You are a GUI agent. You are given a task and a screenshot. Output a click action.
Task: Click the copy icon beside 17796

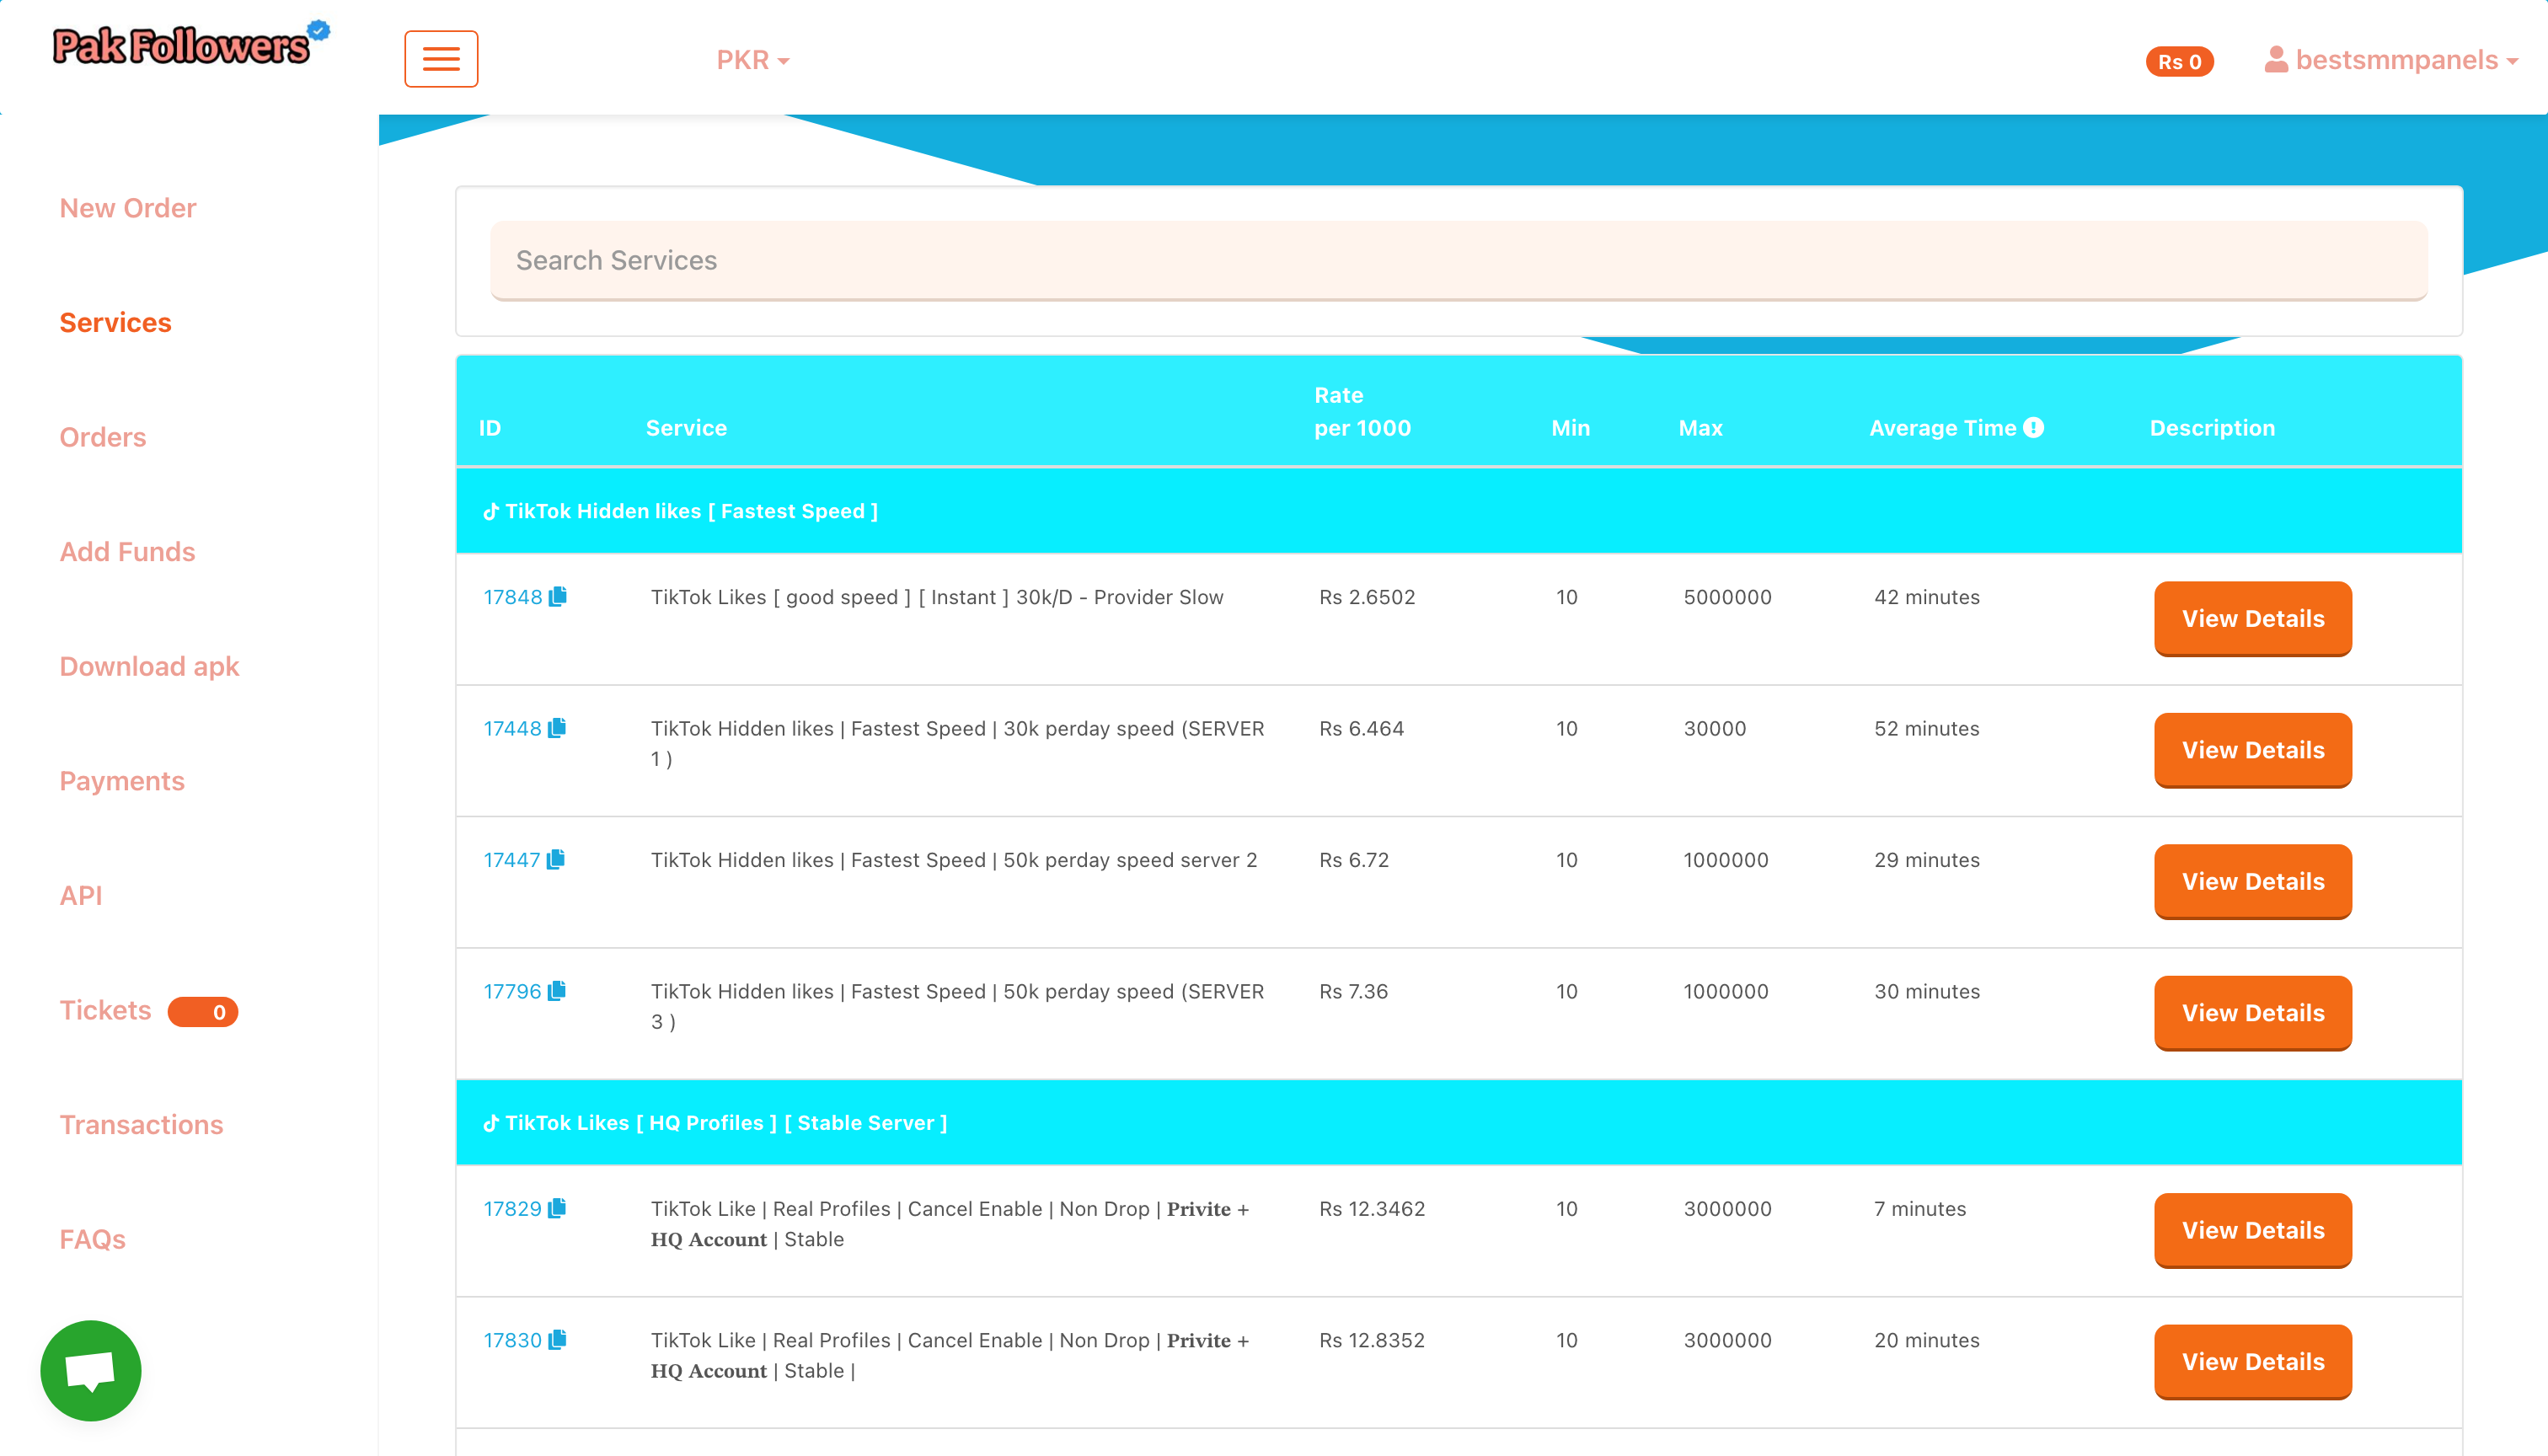click(x=557, y=990)
